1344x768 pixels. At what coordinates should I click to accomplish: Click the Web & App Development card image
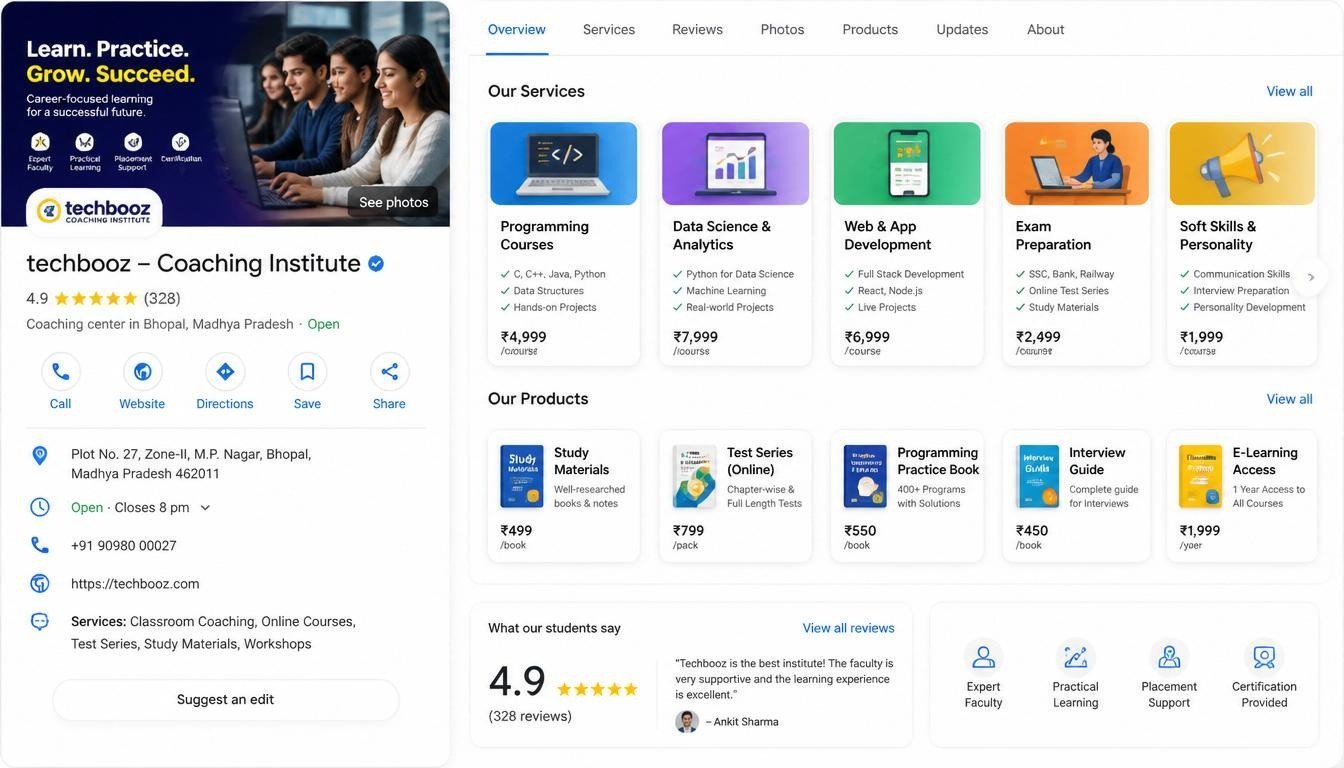click(907, 164)
